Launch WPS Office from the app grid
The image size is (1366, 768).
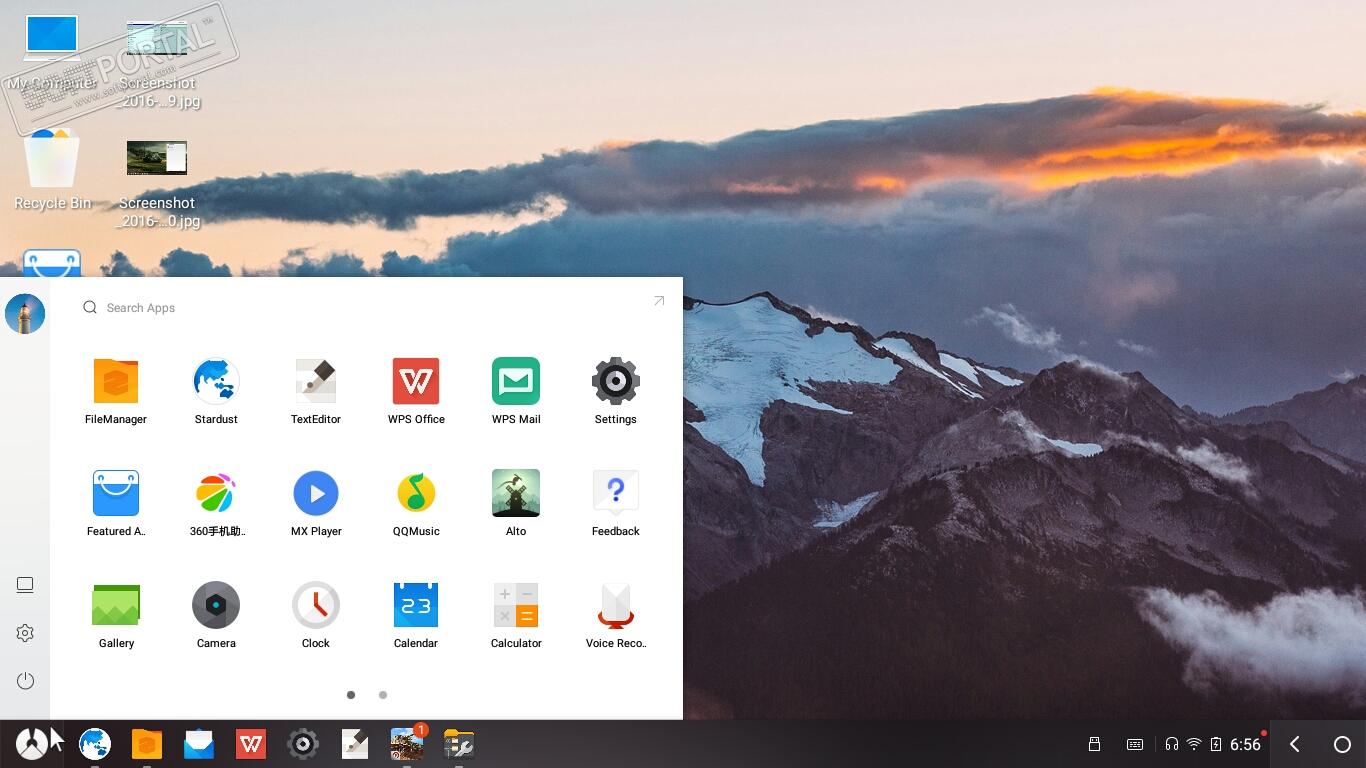pos(416,391)
